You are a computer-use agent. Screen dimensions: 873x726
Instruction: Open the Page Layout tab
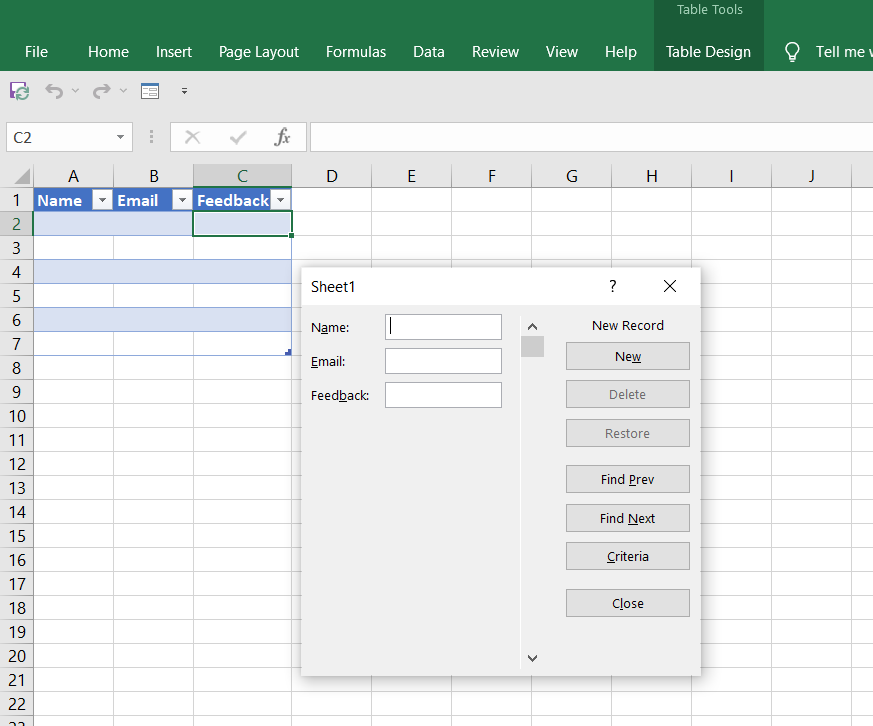click(x=259, y=52)
